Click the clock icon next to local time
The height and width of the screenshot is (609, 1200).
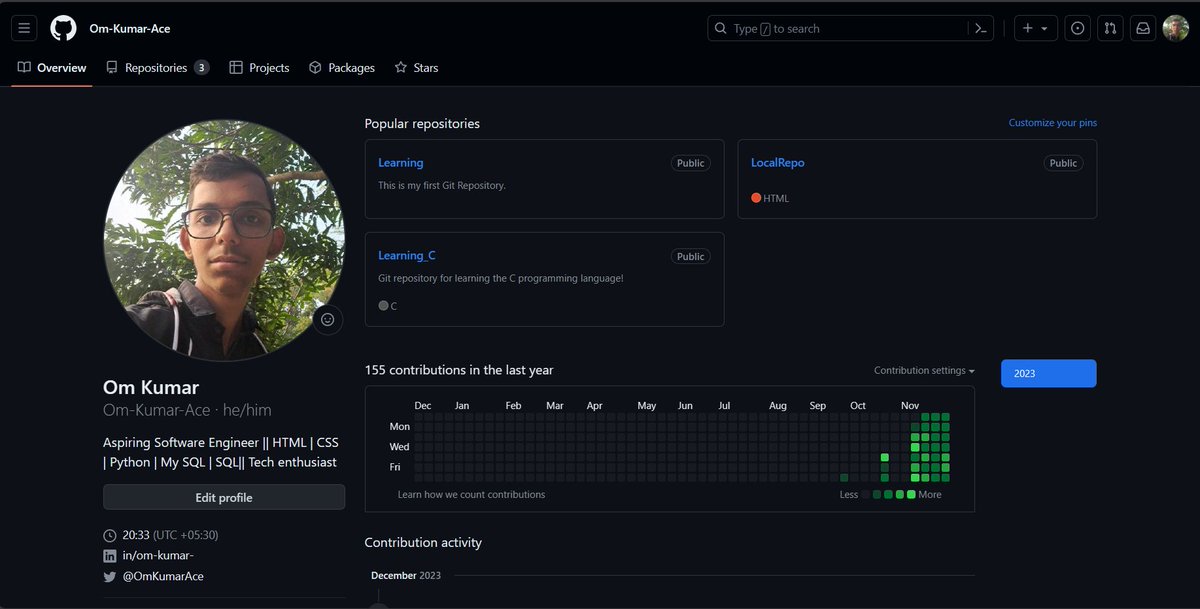[109, 534]
